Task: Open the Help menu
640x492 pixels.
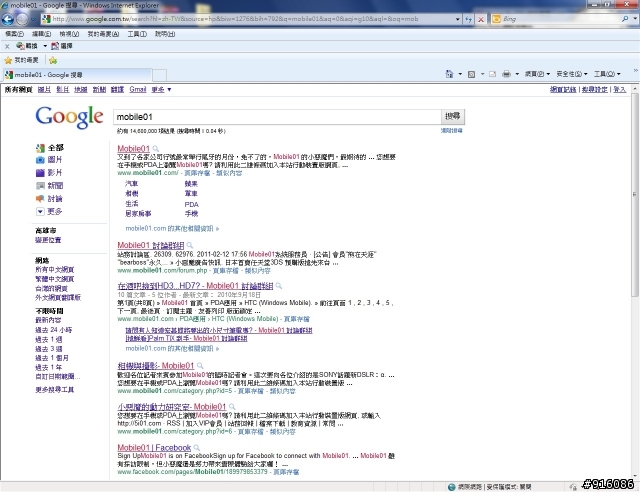Action: tap(165, 34)
